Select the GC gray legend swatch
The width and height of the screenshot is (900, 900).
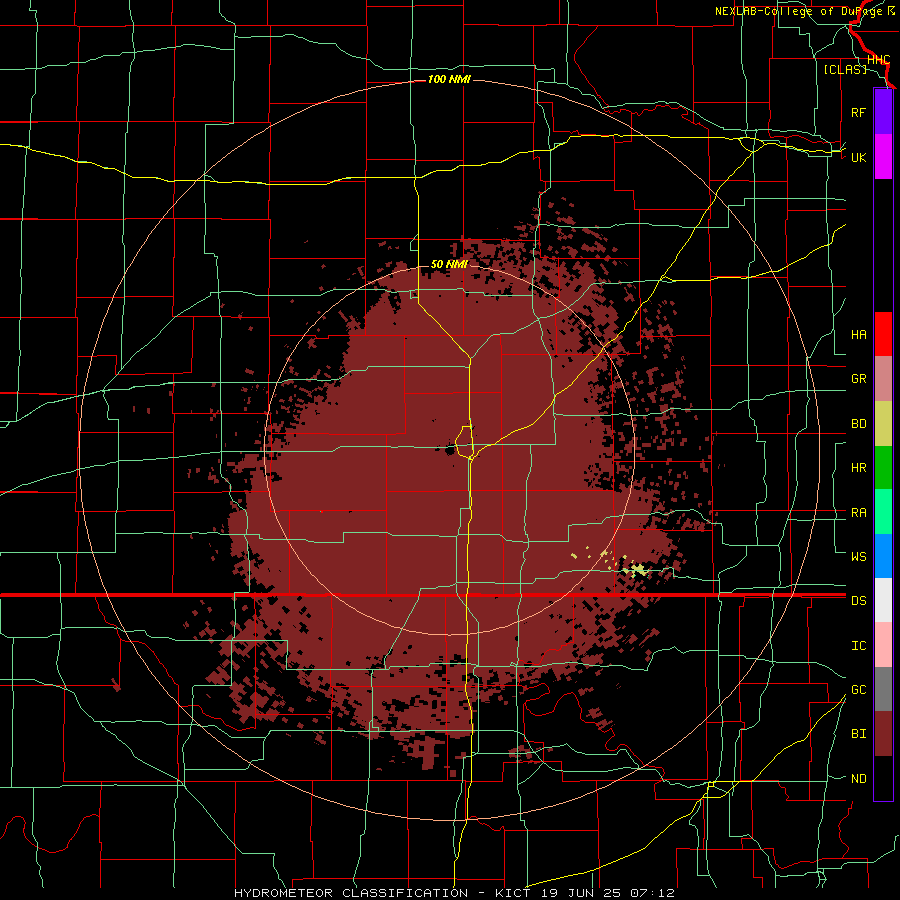click(x=883, y=689)
